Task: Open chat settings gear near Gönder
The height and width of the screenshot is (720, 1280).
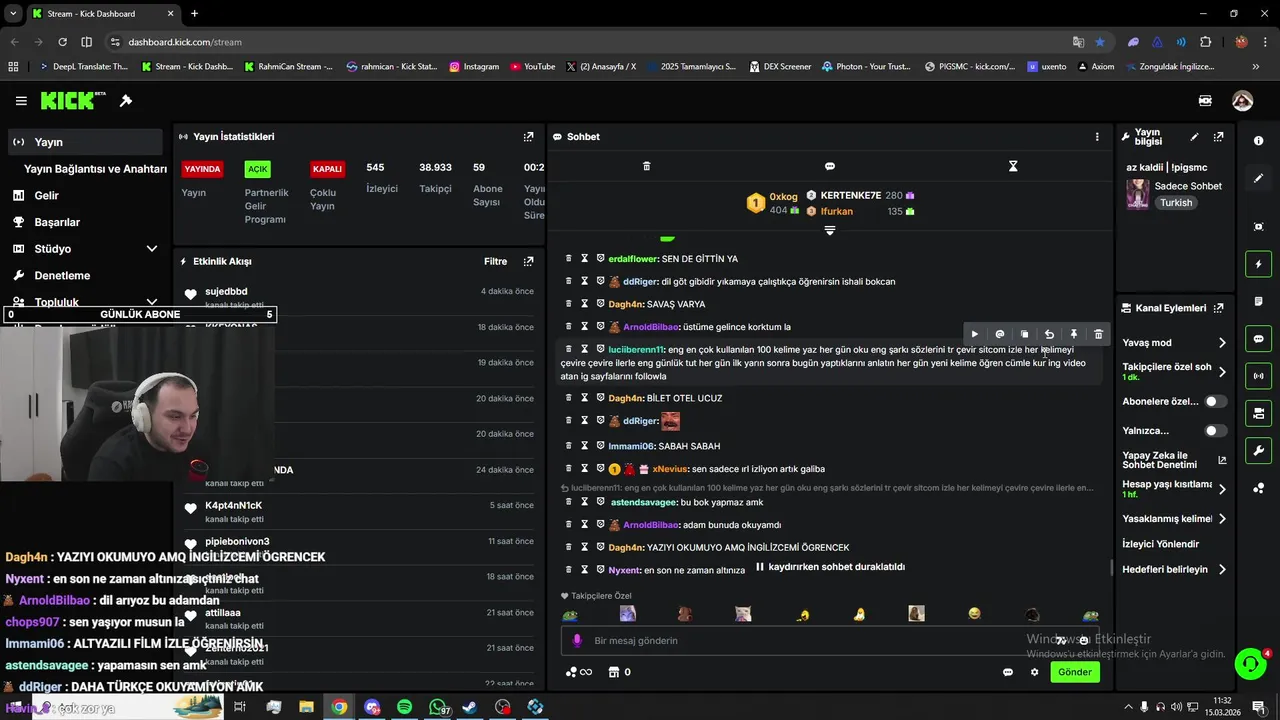Action: 1034,672
